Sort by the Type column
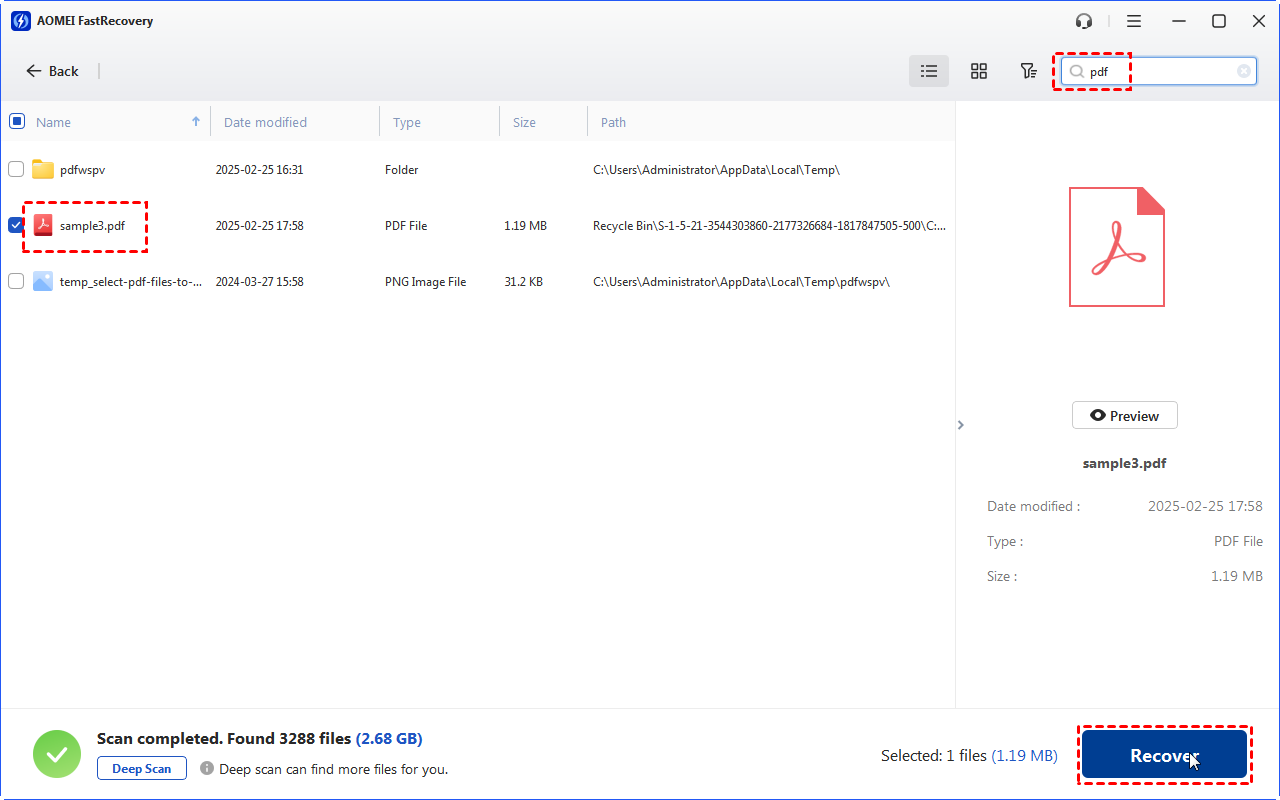The height and width of the screenshot is (800, 1280). tap(407, 122)
